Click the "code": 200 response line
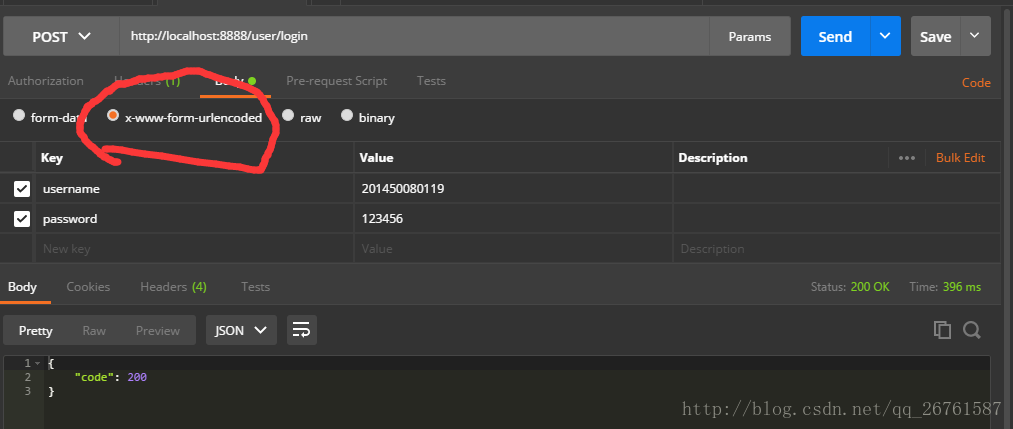The width and height of the screenshot is (1013, 429). (111, 377)
